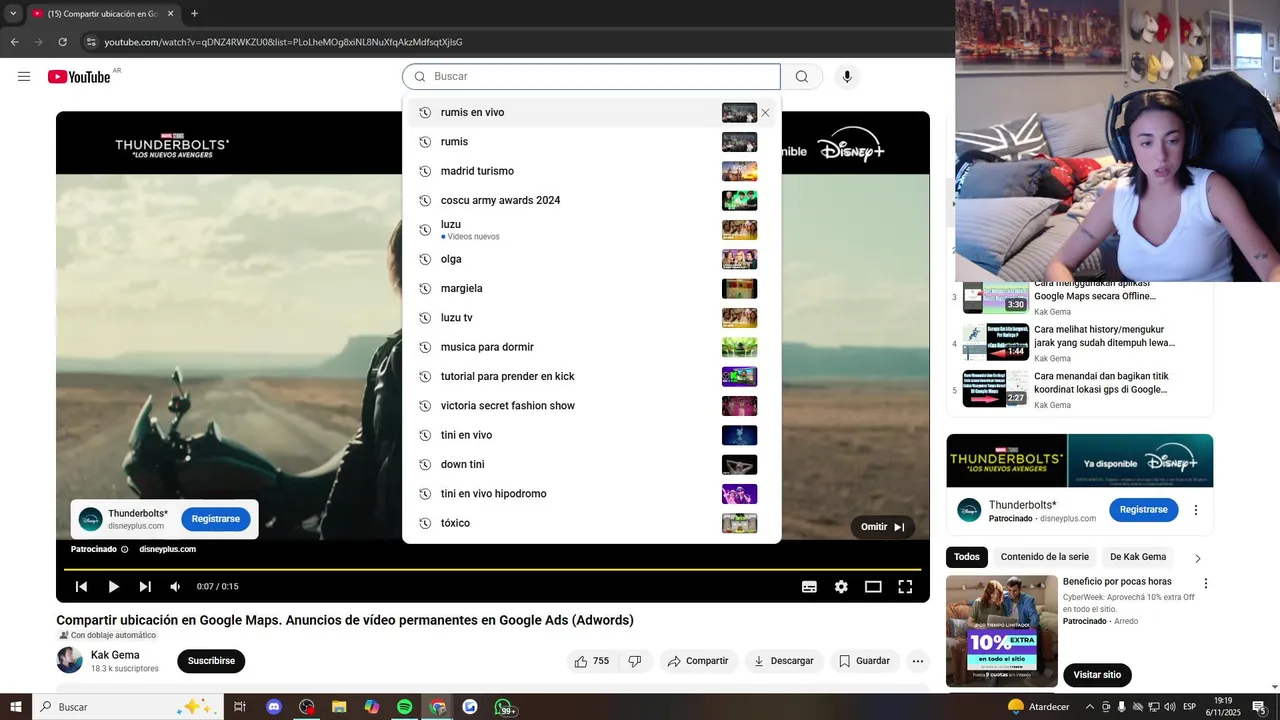Open WhatsApp from the taskbar
The height and width of the screenshot is (720, 1280).
503,707
